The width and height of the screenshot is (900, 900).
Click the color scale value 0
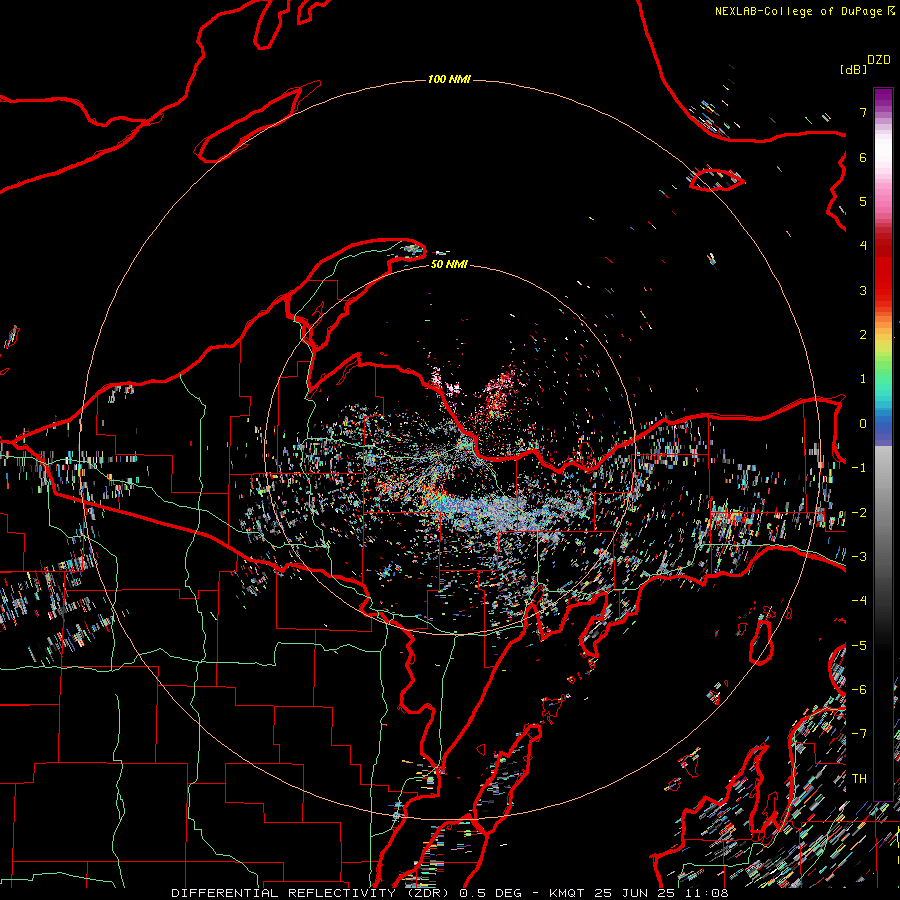(x=863, y=424)
